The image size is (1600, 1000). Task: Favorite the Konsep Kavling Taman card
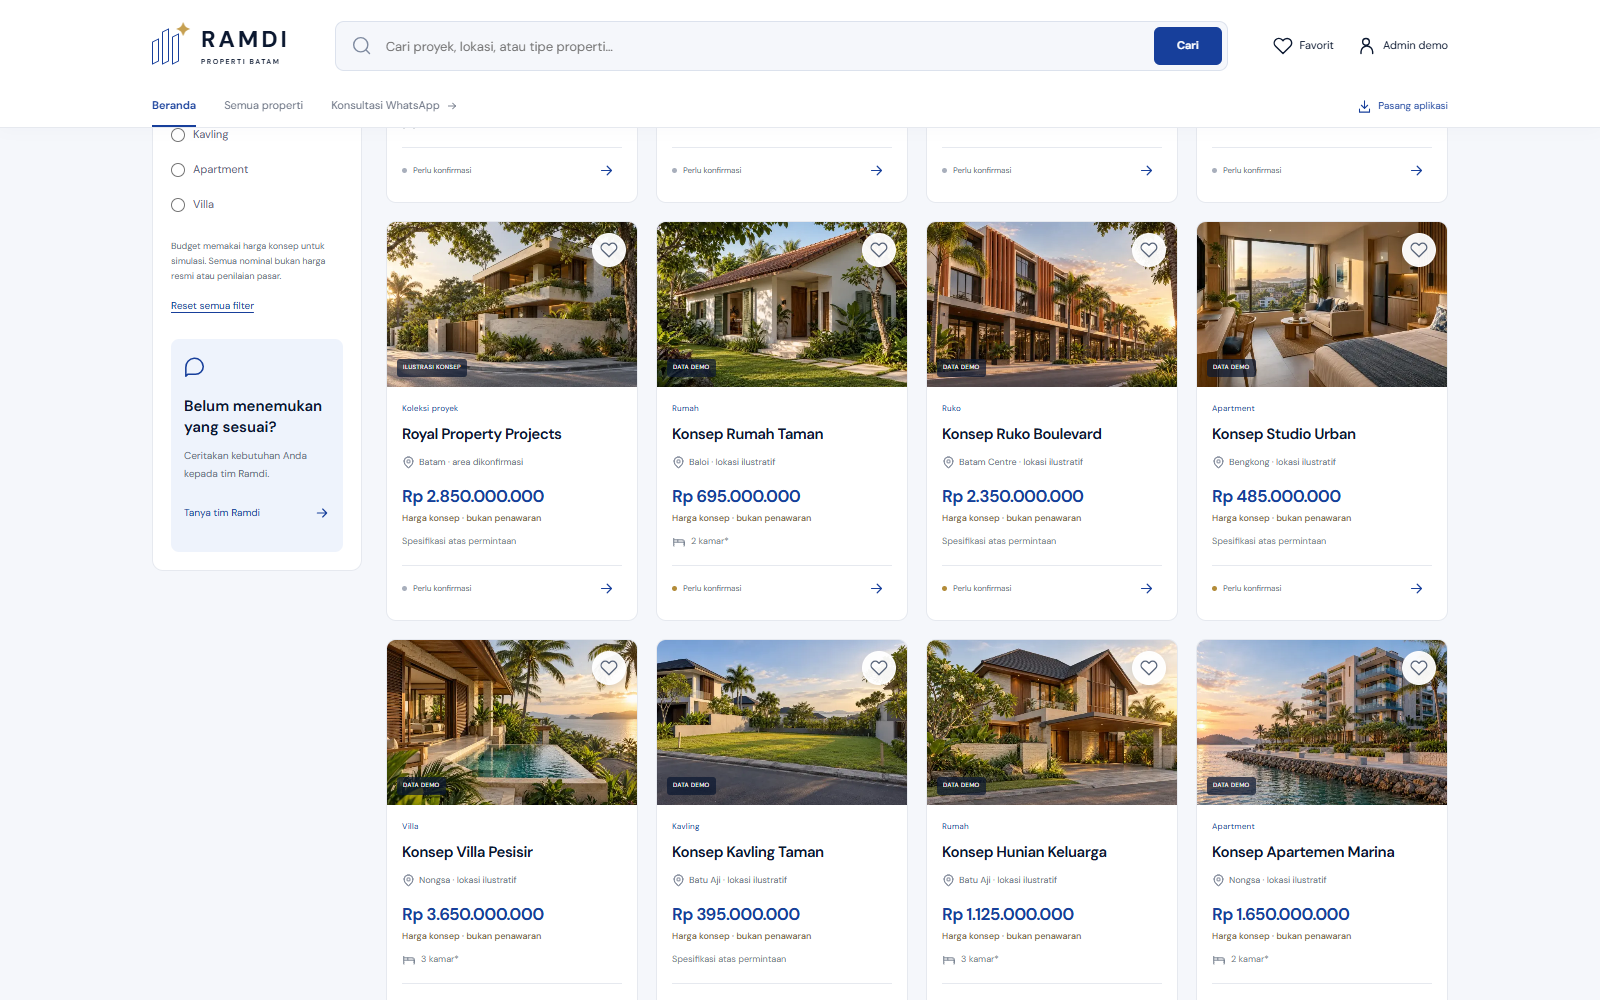879,668
